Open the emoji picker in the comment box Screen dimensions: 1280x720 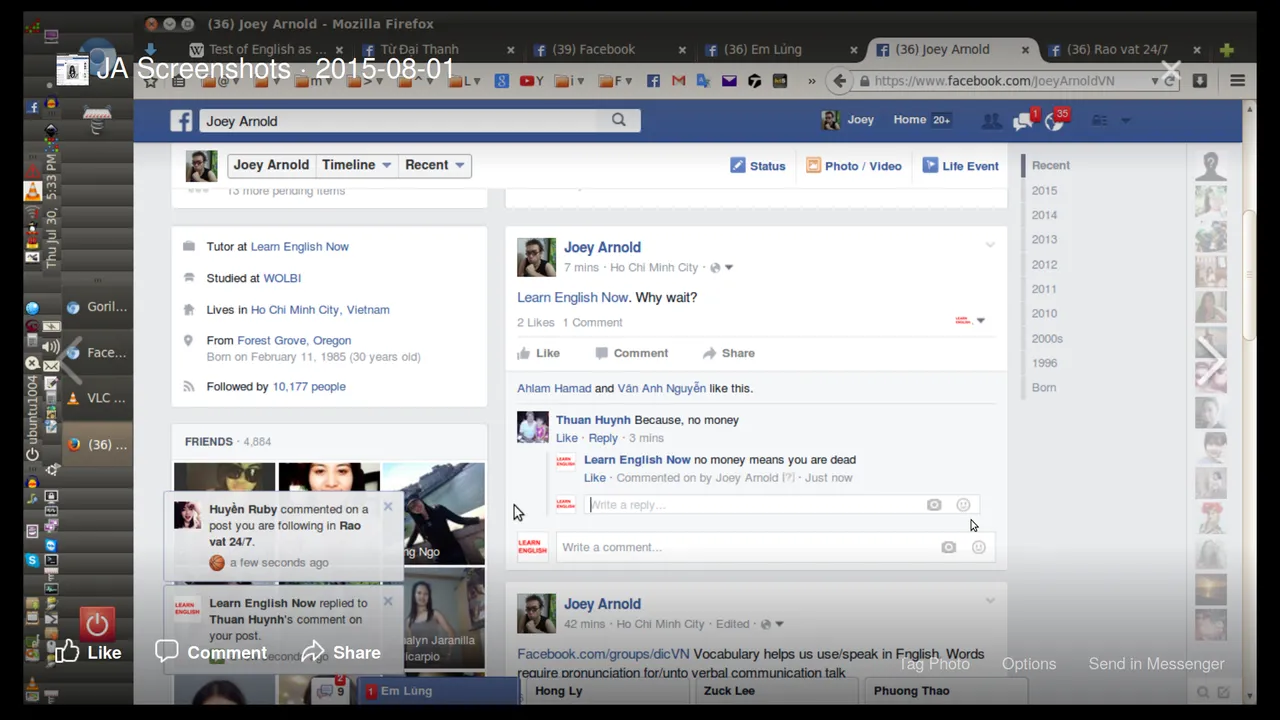tap(979, 547)
